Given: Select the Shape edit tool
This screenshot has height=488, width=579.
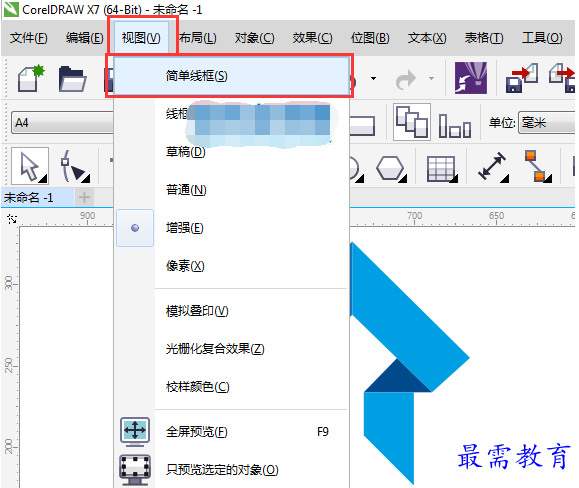Looking at the screenshot, I should (x=75, y=166).
